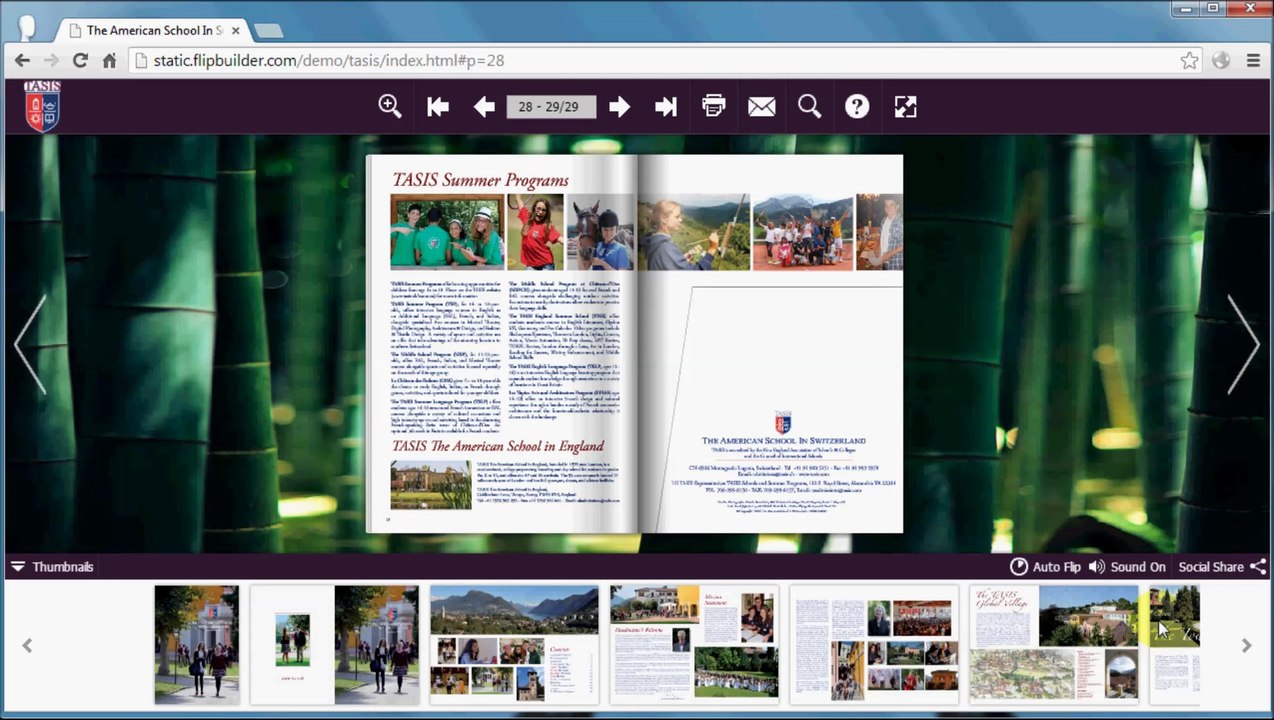Turn off Sound On
1274x720 pixels.
tap(1127, 567)
